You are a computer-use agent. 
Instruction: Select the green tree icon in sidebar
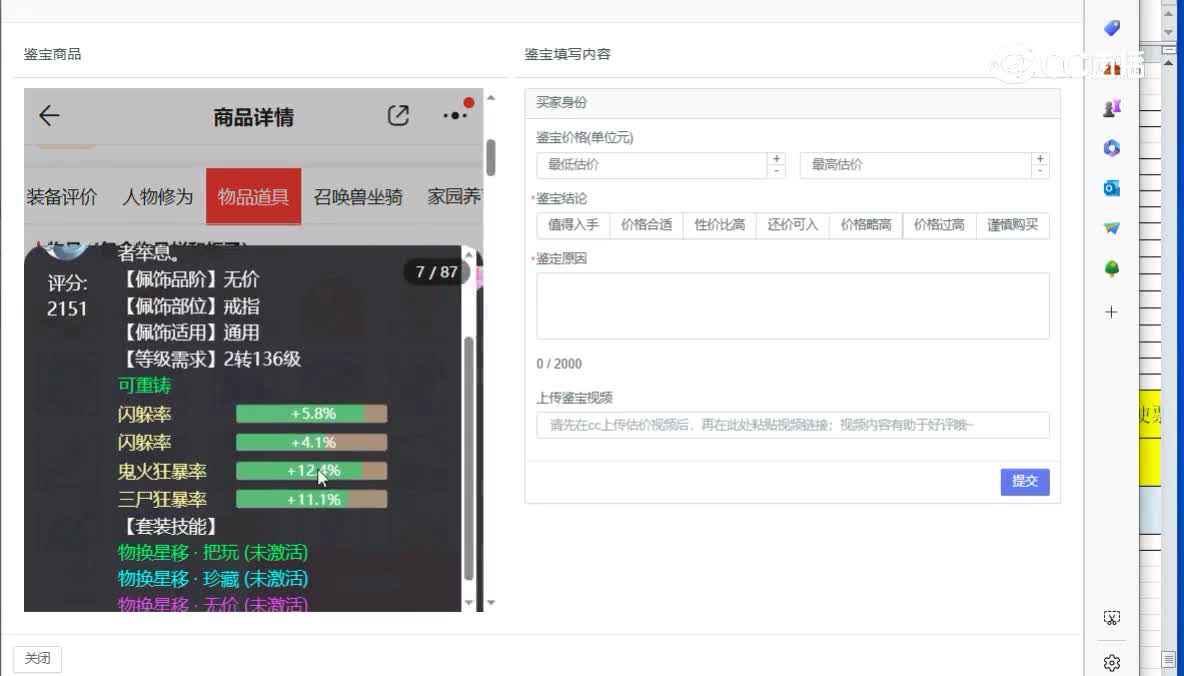pos(1111,268)
